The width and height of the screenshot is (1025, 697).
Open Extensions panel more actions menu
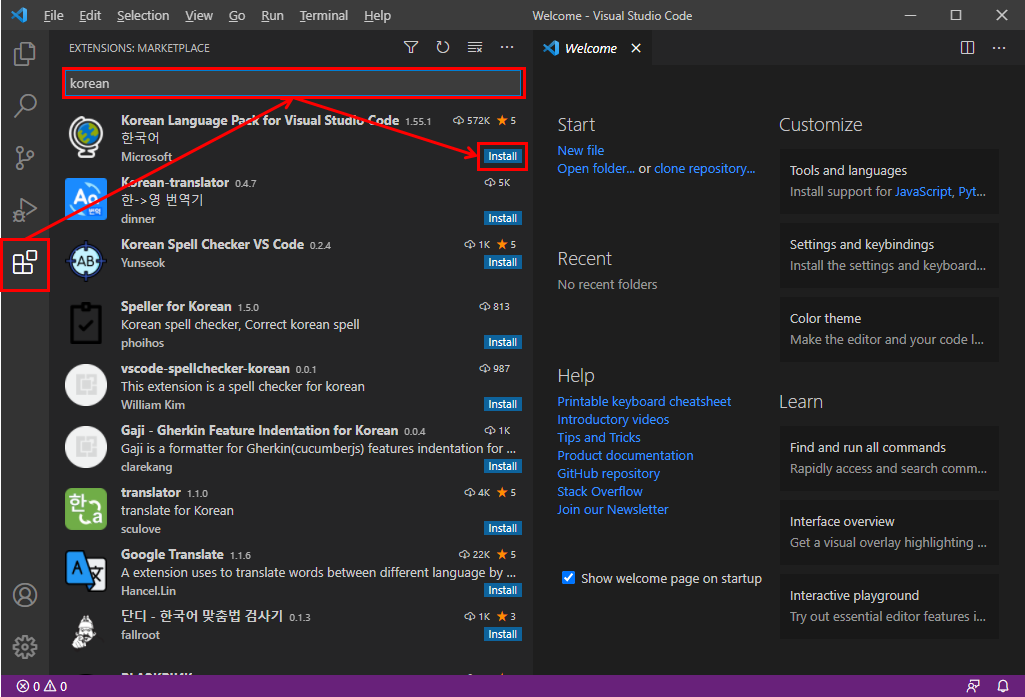pos(507,48)
